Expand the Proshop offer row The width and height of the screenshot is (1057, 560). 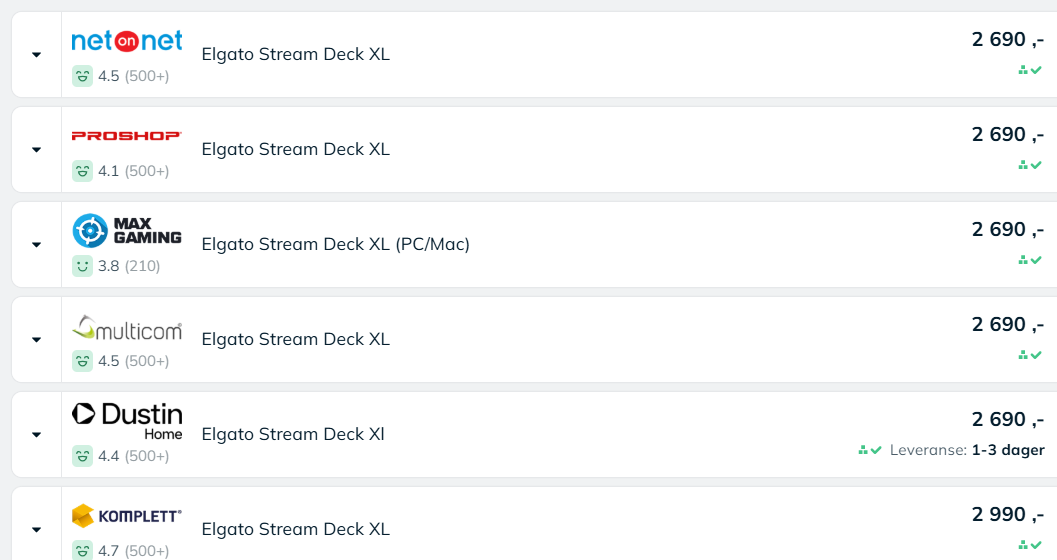click(36, 150)
